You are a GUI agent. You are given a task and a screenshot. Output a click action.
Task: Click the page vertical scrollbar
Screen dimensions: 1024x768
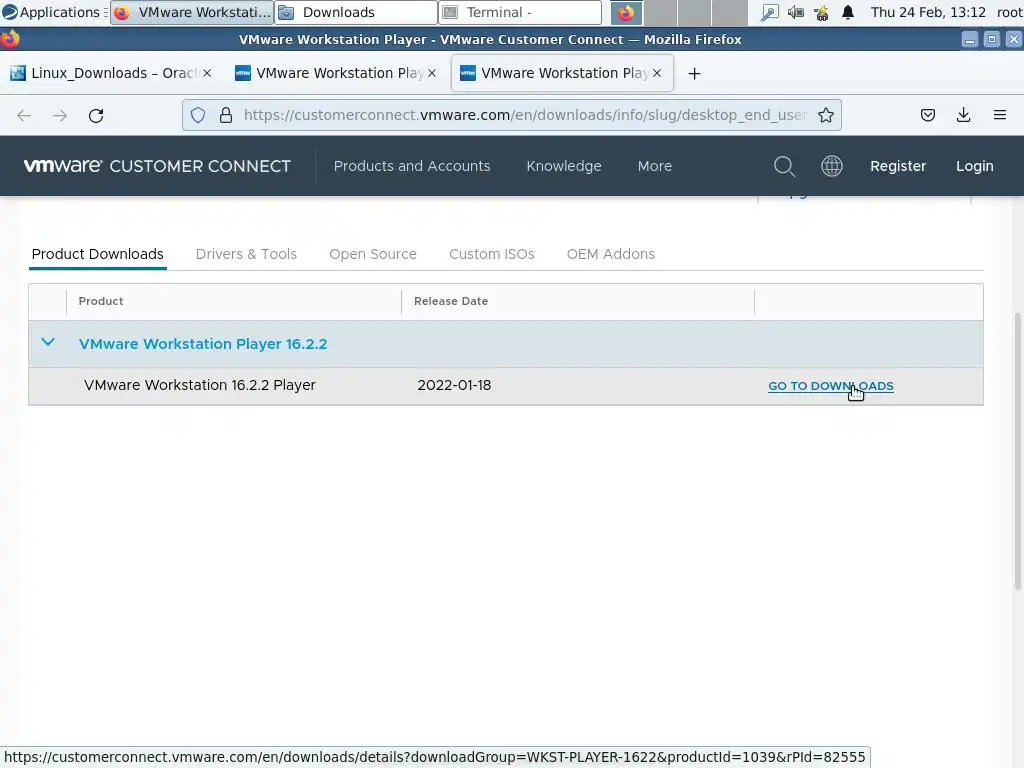[x=1018, y=451]
